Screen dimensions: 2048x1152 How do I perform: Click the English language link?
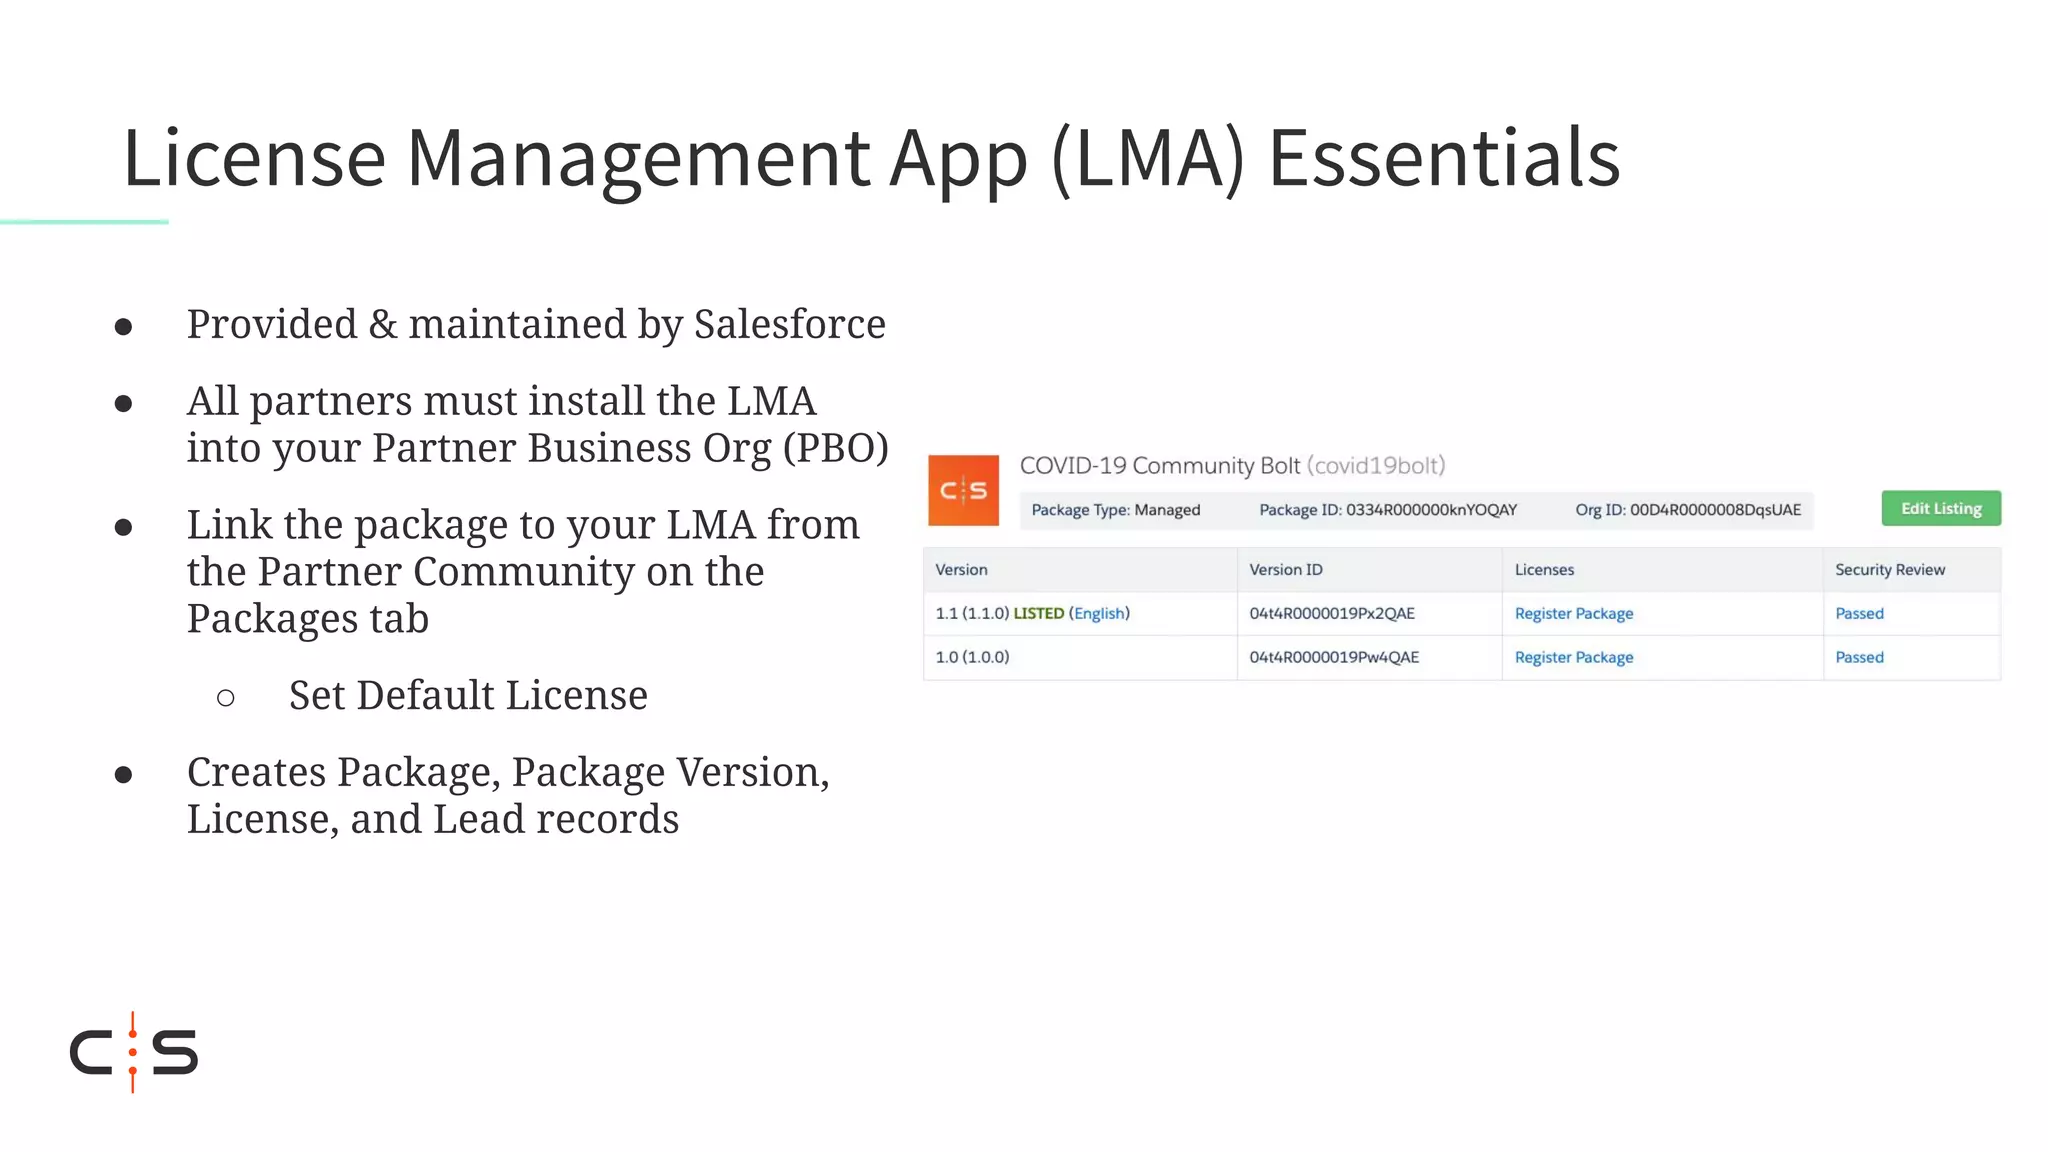pos(1099,613)
